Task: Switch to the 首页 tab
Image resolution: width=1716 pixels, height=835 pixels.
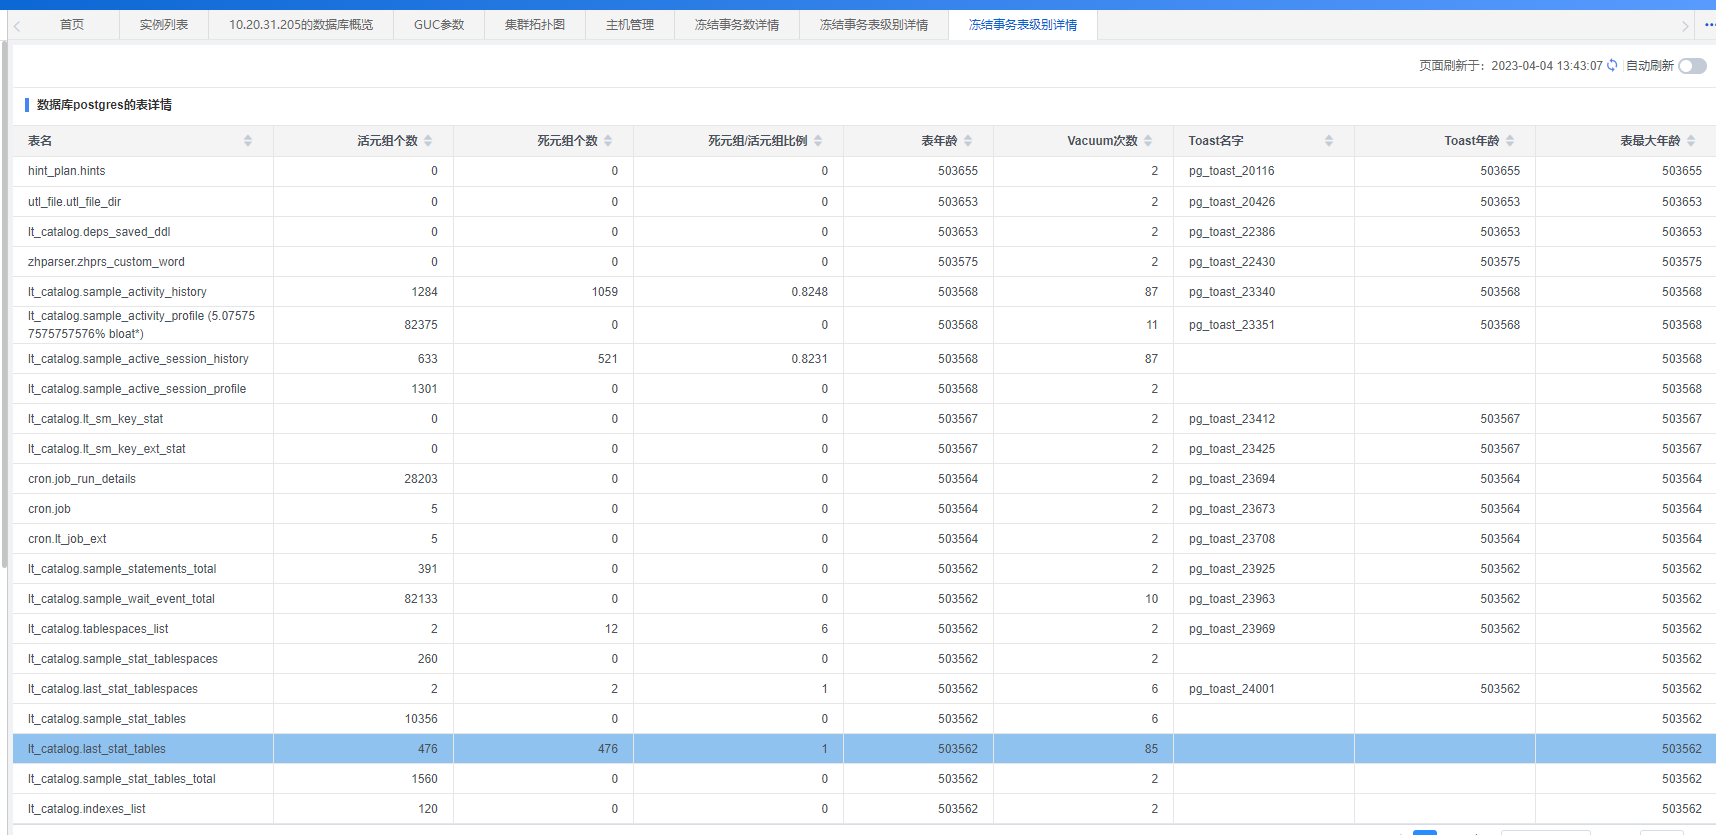Action: tap(72, 25)
